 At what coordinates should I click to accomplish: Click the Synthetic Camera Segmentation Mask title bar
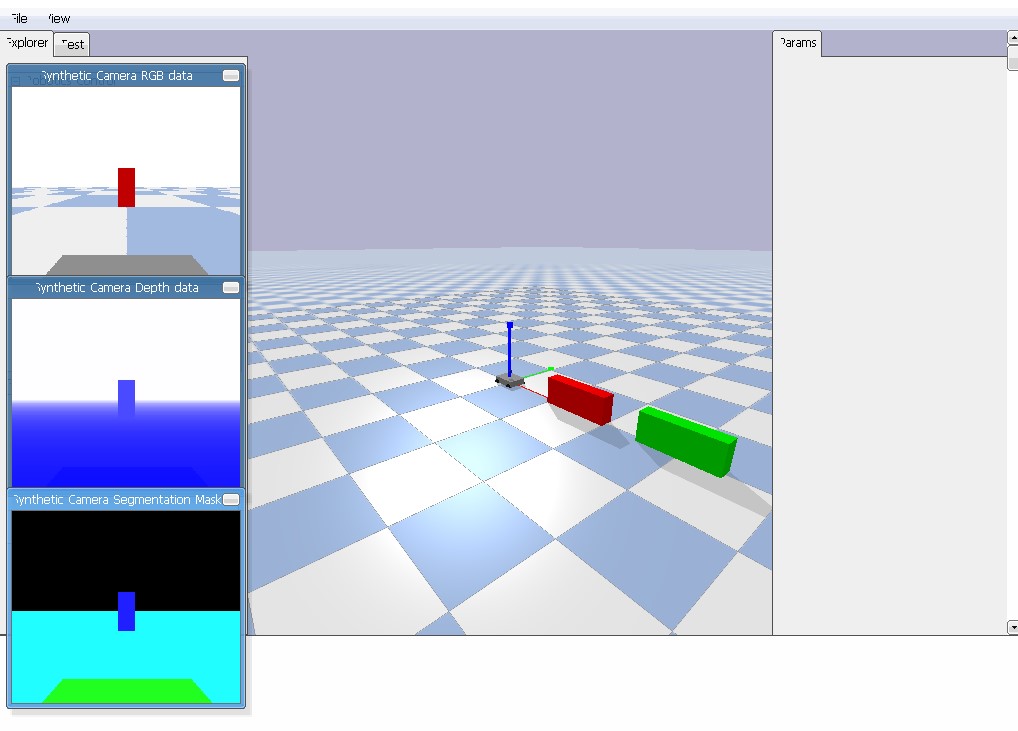pyautogui.click(x=117, y=500)
